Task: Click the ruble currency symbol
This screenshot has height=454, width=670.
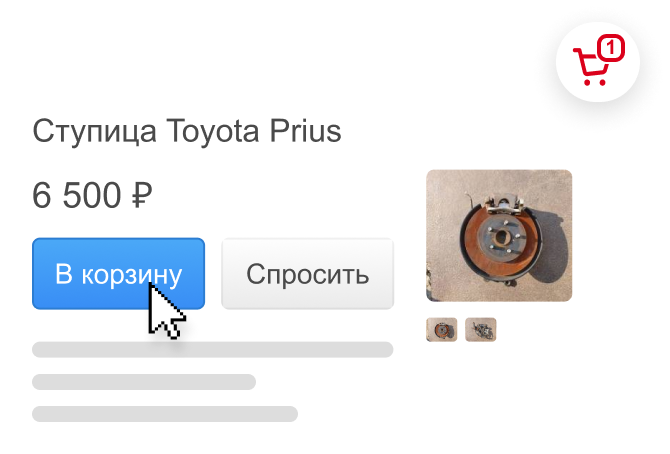Action: (141, 195)
